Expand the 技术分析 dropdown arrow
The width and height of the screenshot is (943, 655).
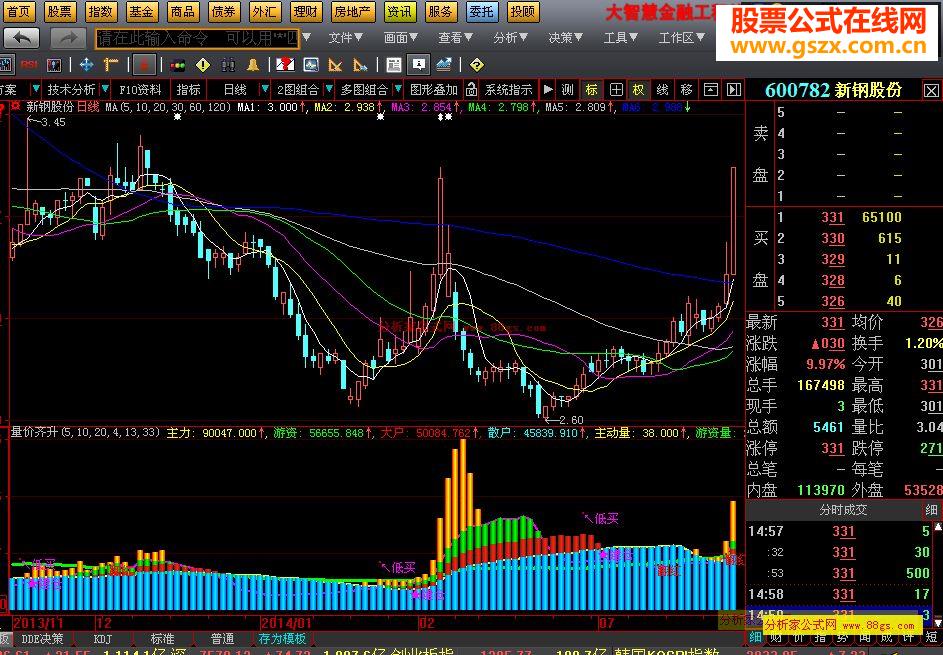tap(102, 89)
